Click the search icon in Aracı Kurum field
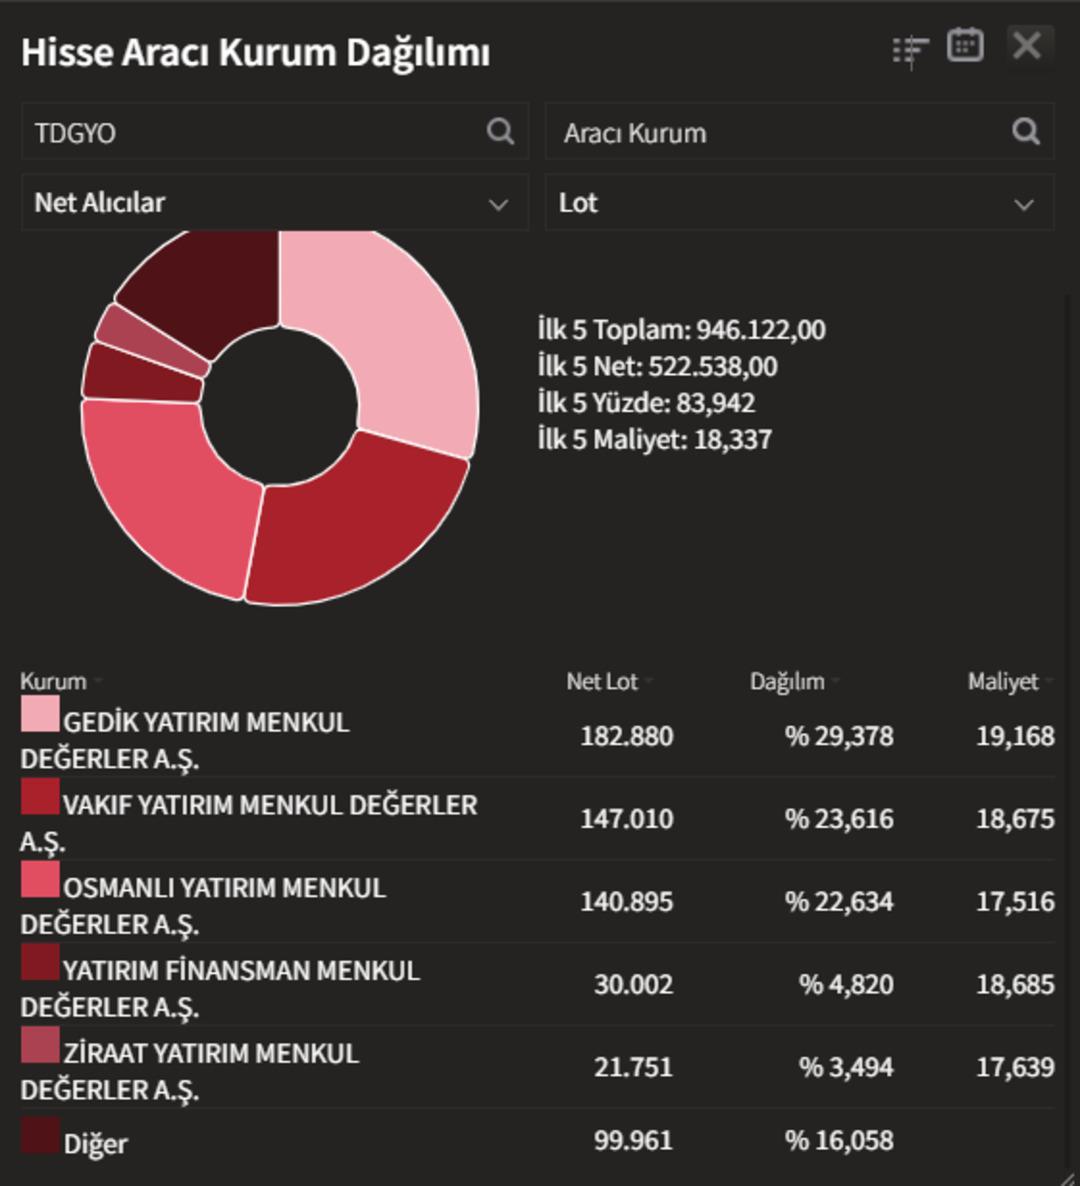This screenshot has height=1186, width=1080. pyautogui.click(x=1025, y=132)
